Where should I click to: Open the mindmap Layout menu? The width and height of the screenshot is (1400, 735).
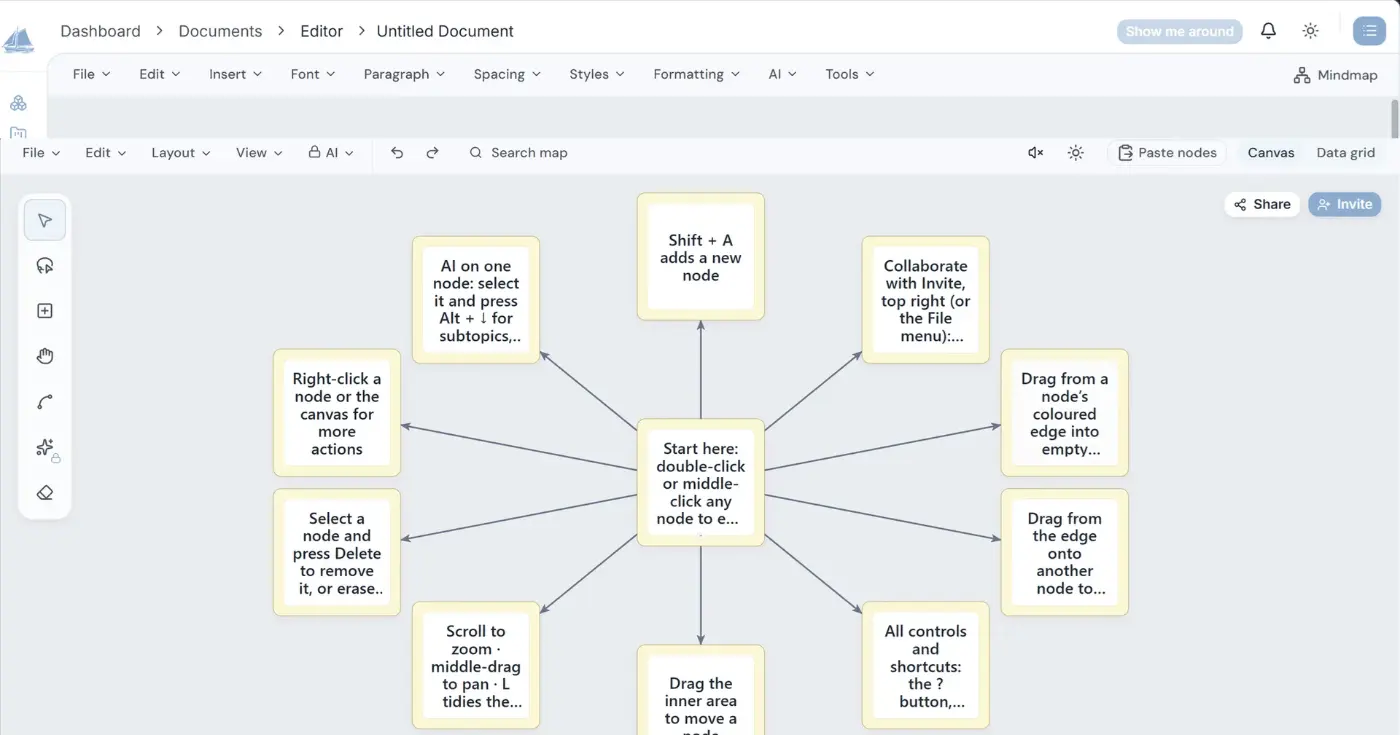(x=181, y=153)
